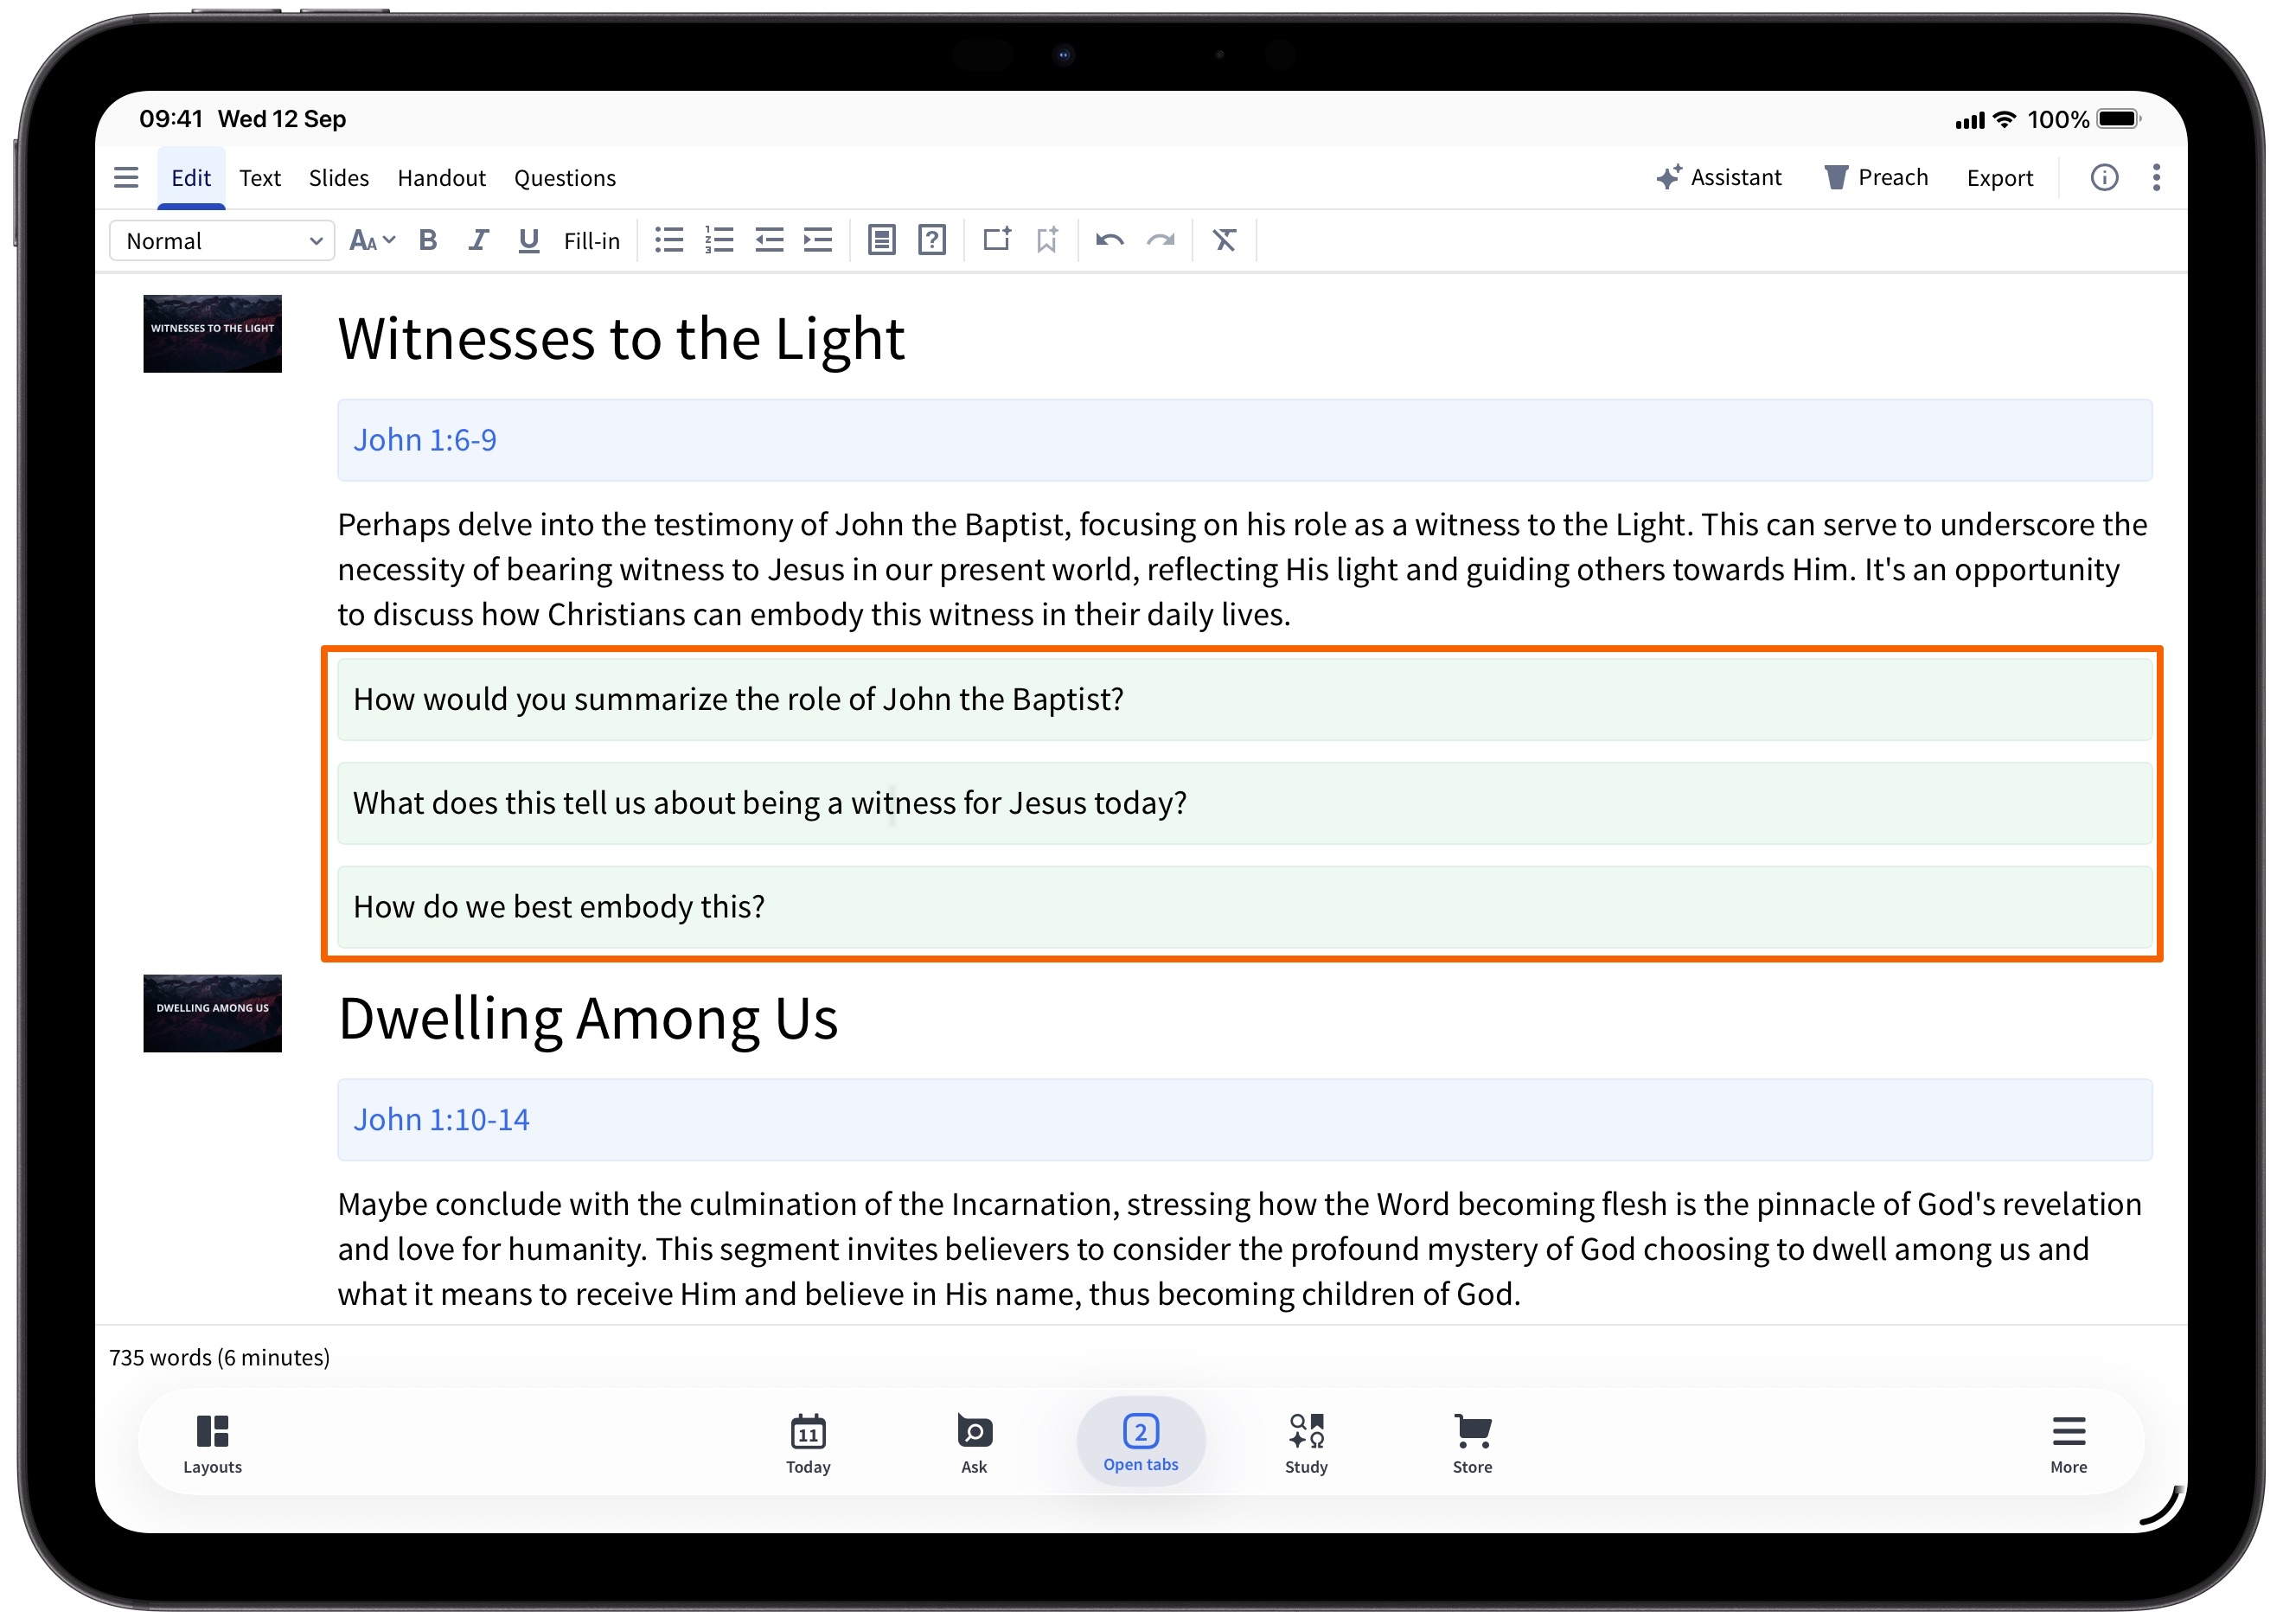2283x1624 pixels.
Task: Clear text formatting
Action: coord(1224,241)
